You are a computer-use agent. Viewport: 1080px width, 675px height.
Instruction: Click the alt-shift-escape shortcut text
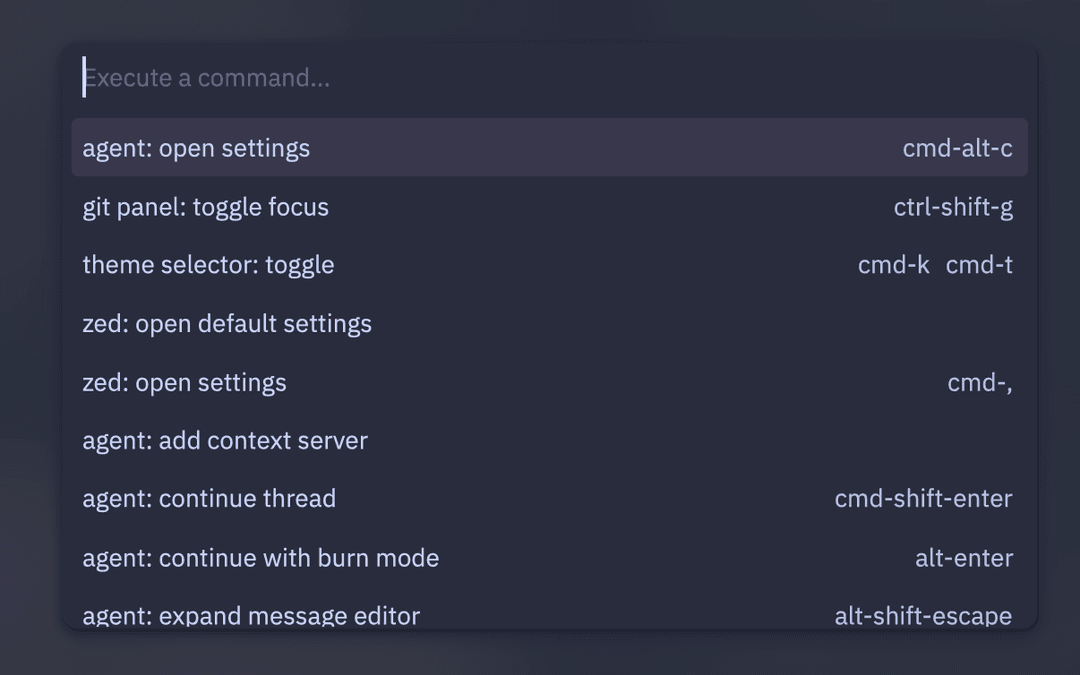pos(925,615)
